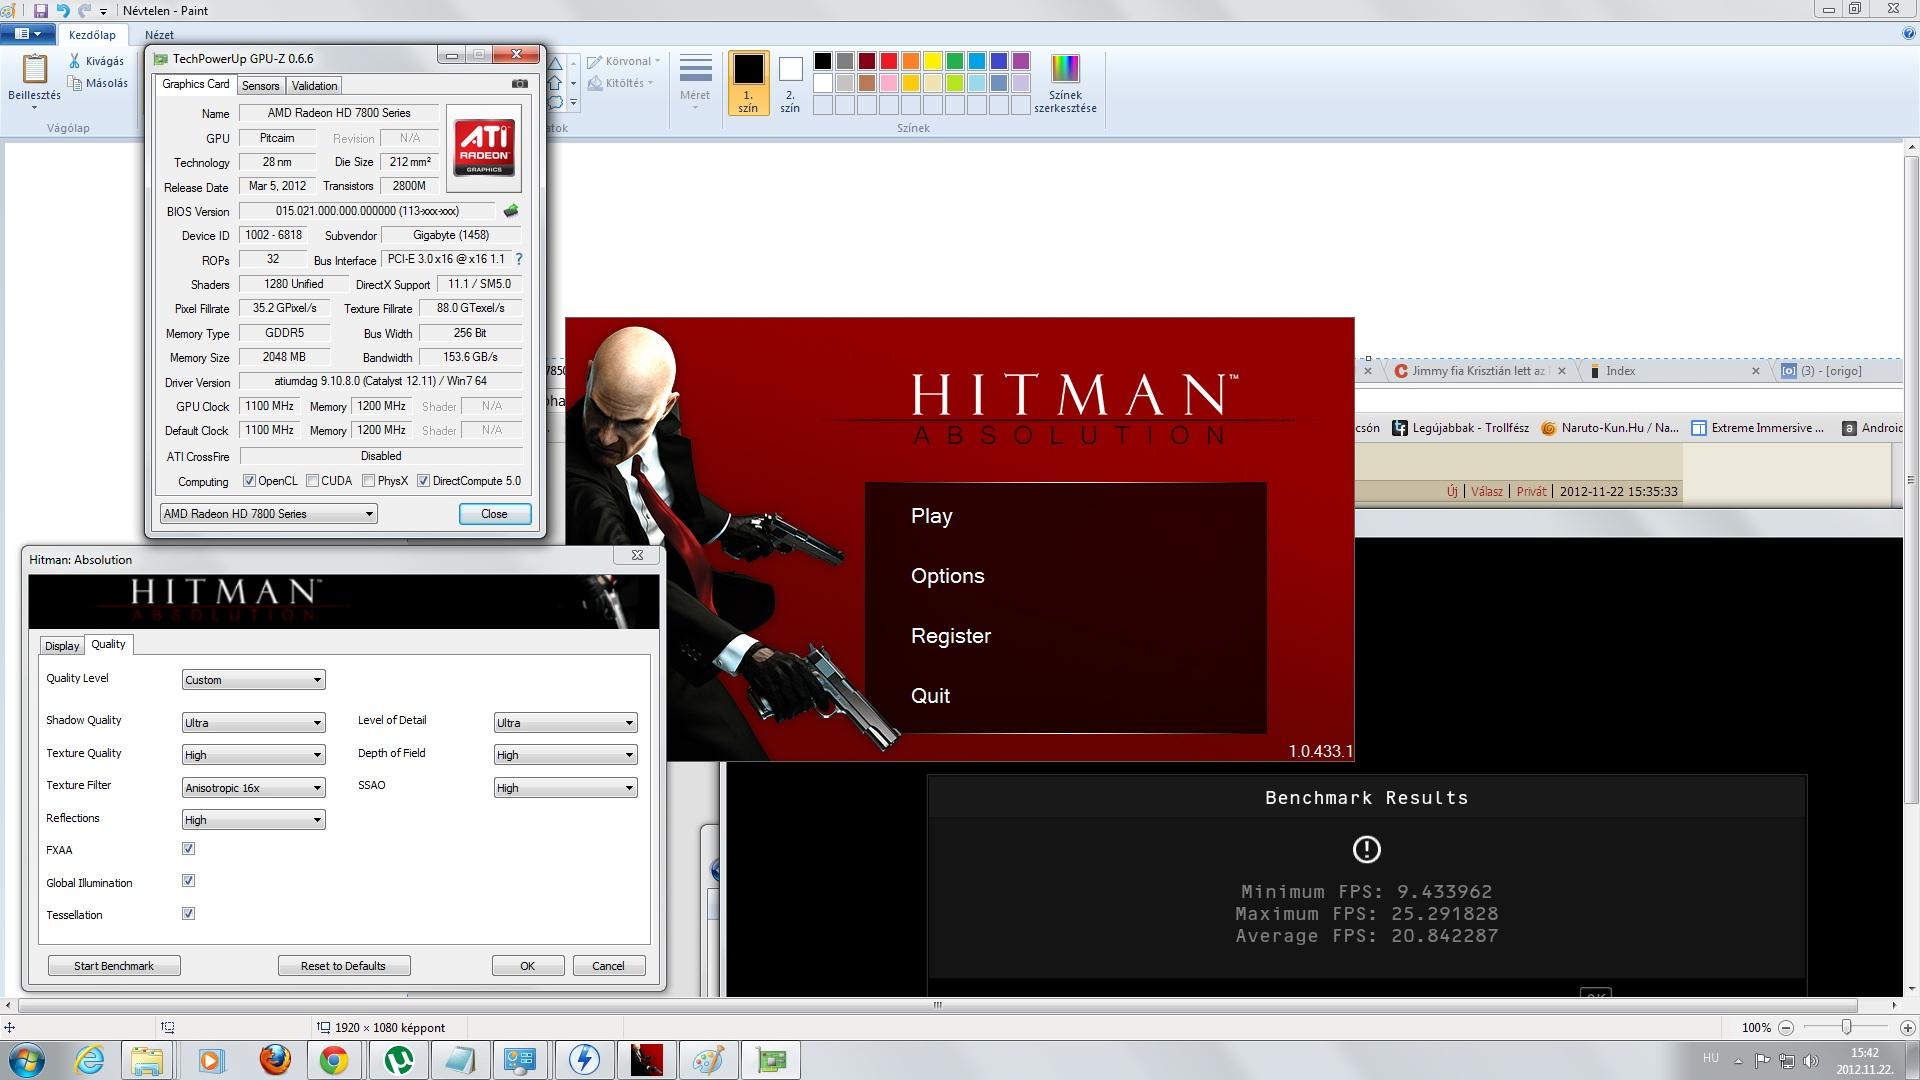Open Windows Explorer folder on taskbar

147,1059
